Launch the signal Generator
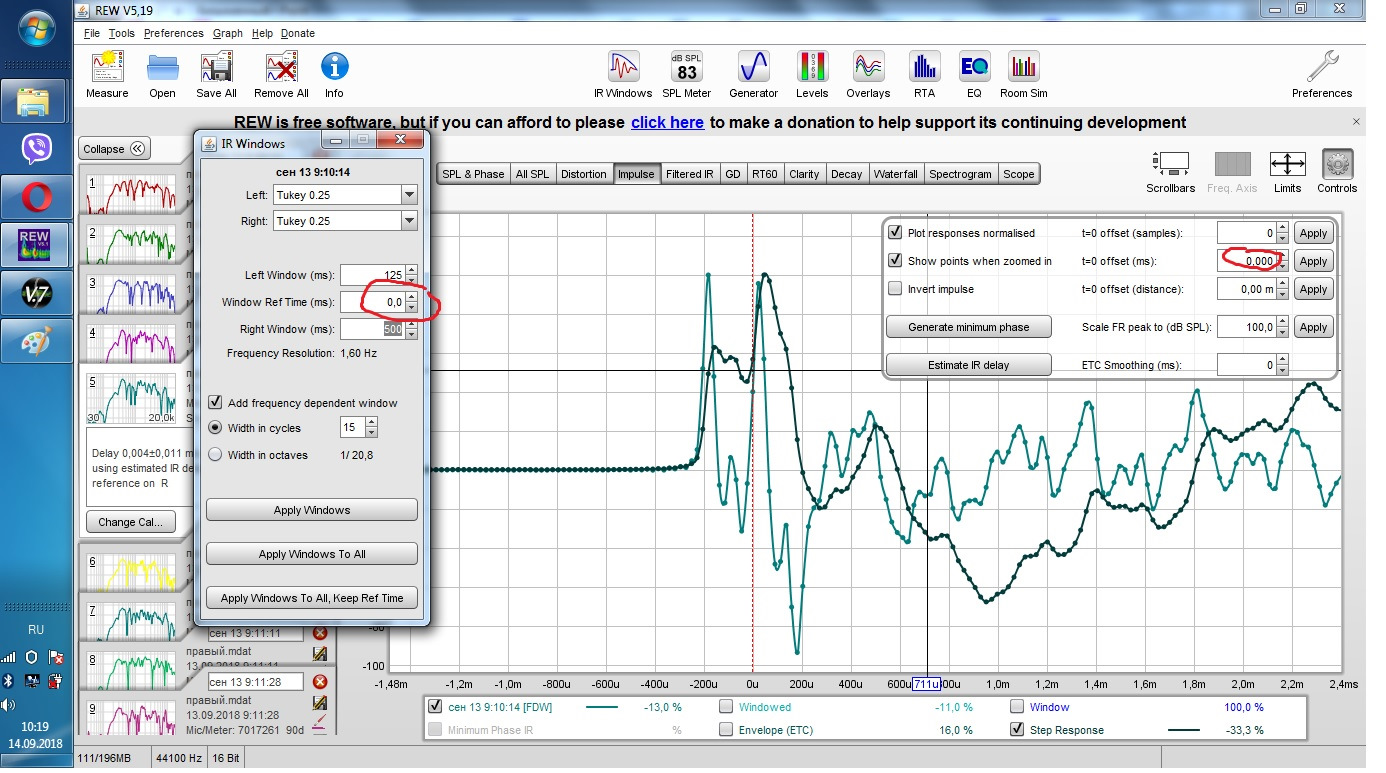1386x773 pixels. pyautogui.click(x=753, y=67)
